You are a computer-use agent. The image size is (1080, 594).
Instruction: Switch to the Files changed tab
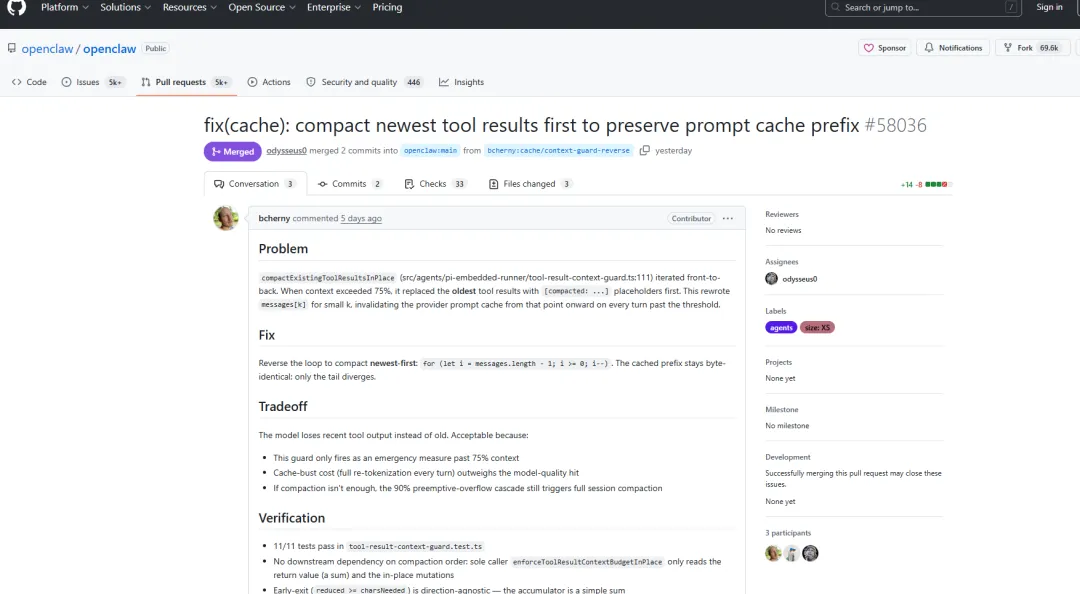click(x=530, y=184)
